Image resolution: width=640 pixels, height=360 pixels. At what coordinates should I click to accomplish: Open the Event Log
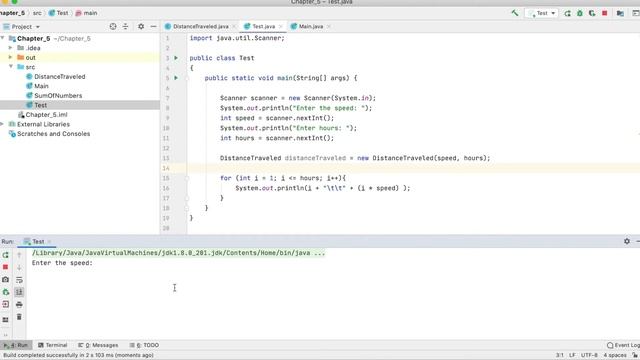(x=623, y=345)
